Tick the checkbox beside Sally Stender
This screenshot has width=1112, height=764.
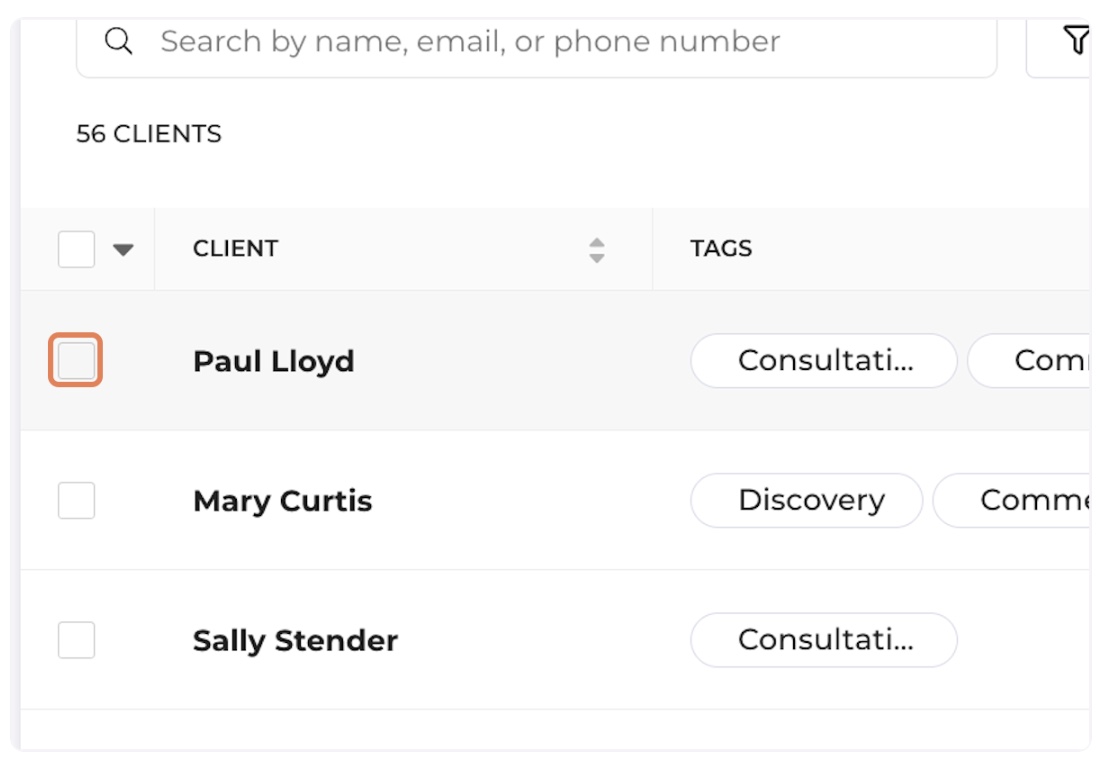[77, 640]
